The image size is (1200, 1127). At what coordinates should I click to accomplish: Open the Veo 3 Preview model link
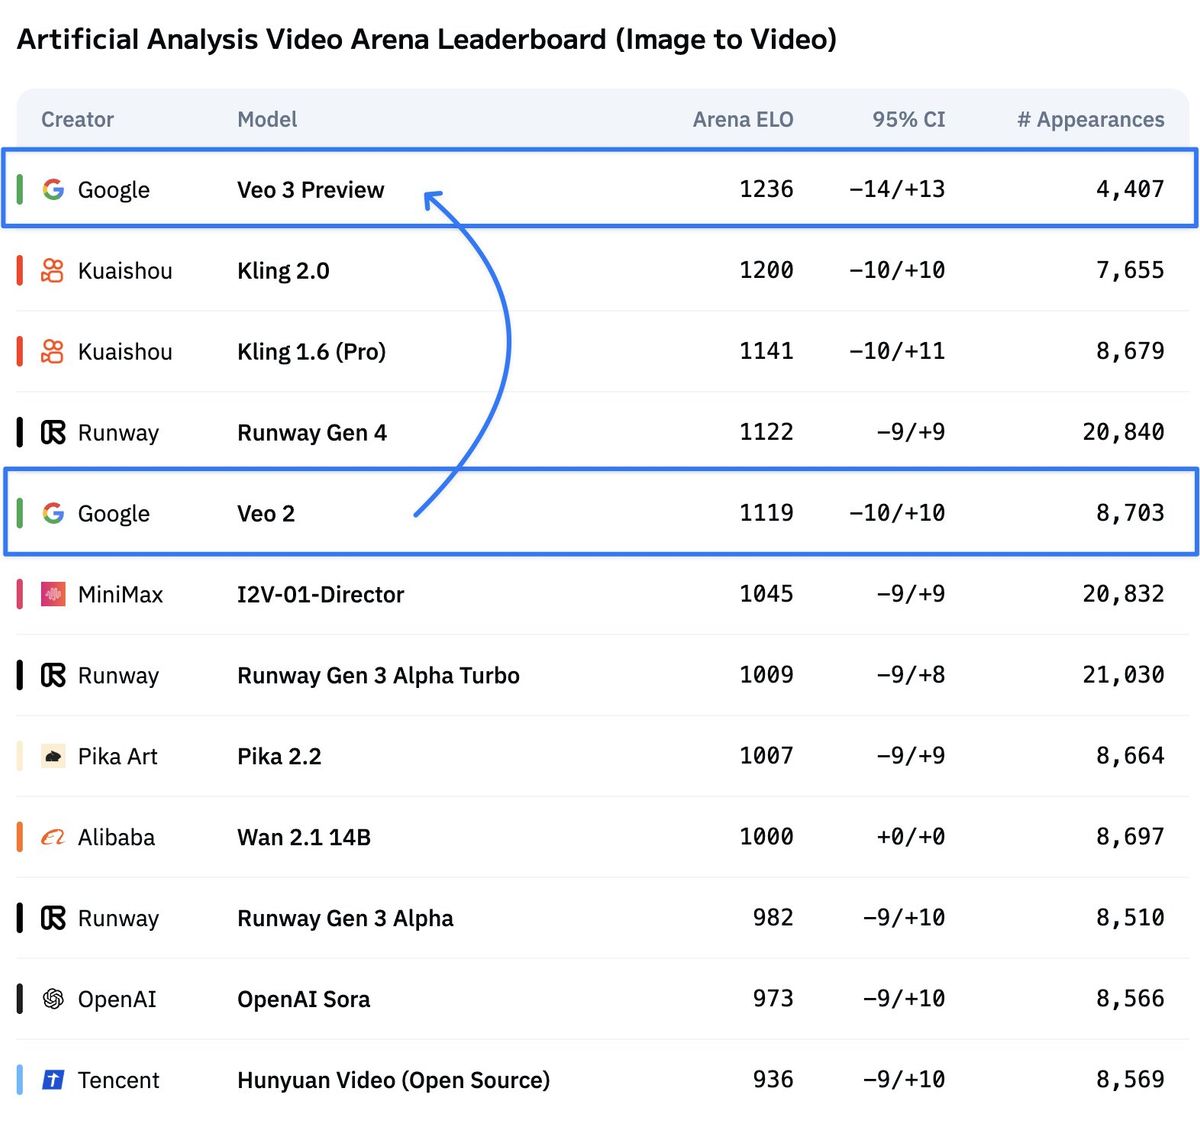point(310,189)
